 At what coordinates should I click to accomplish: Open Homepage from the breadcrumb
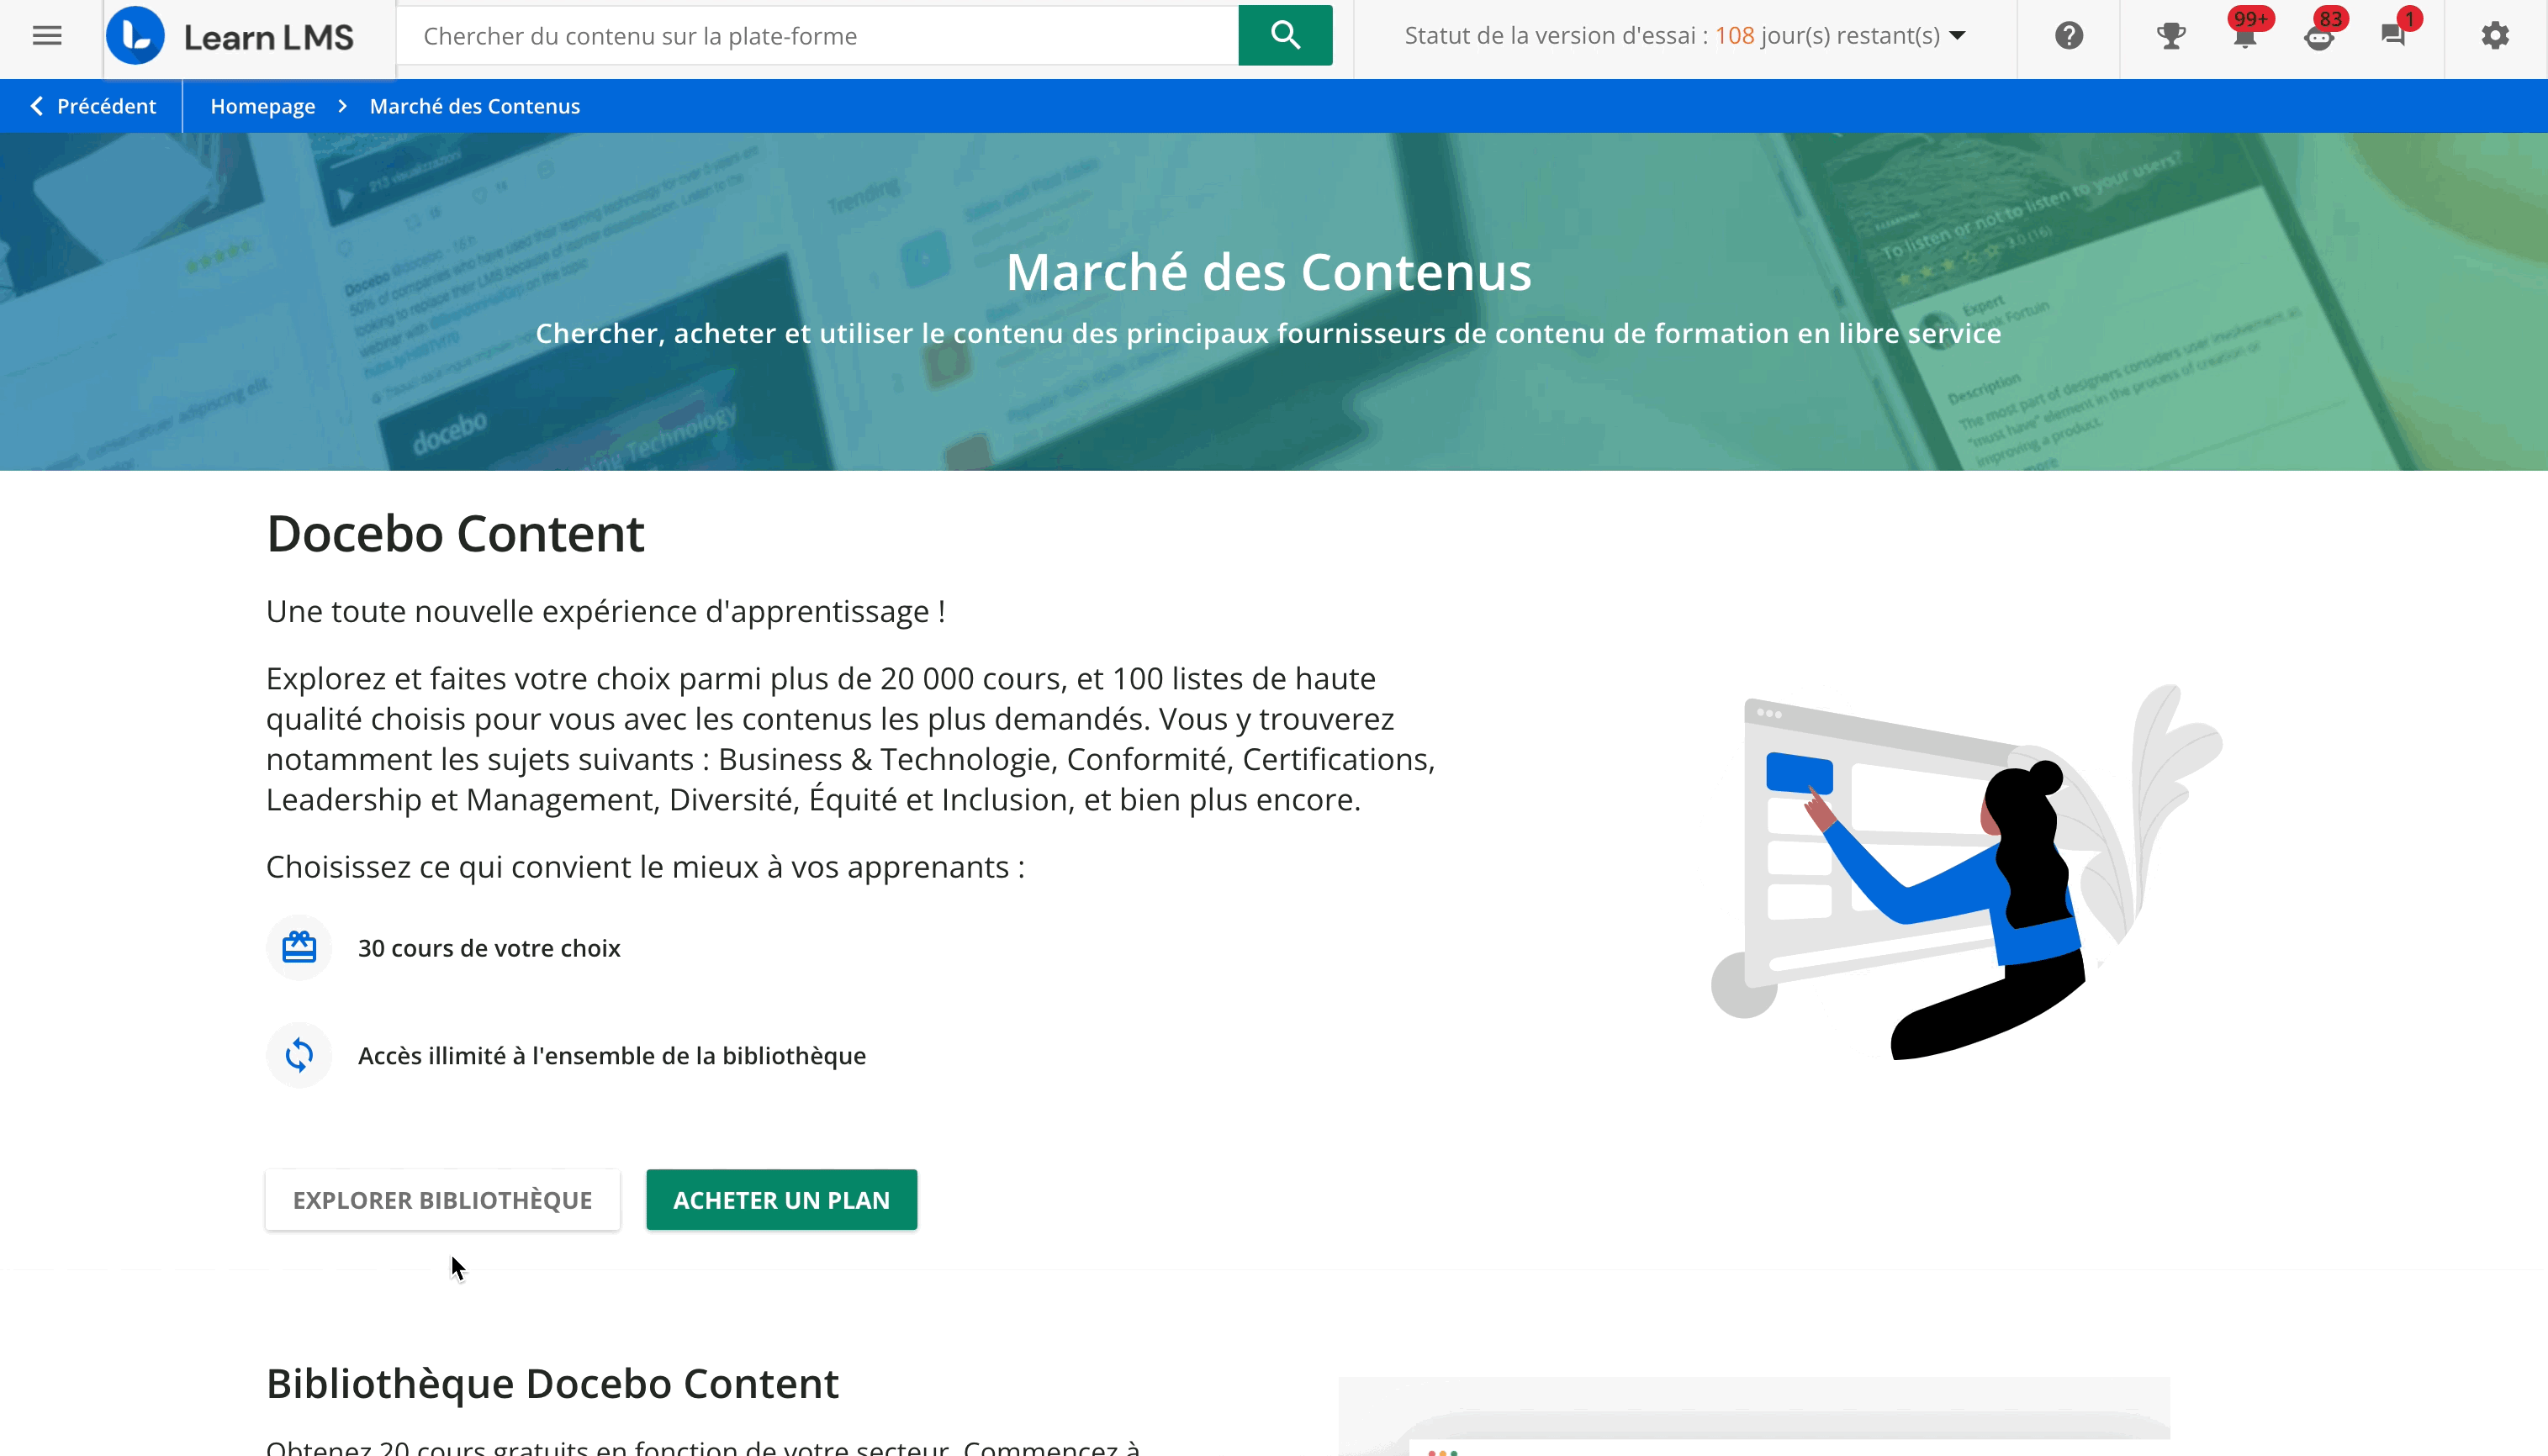pos(262,105)
